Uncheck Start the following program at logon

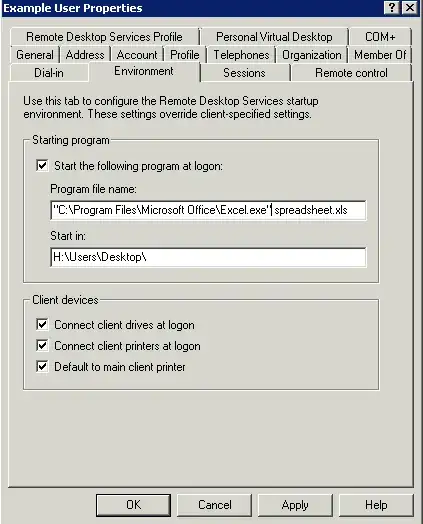point(42,165)
